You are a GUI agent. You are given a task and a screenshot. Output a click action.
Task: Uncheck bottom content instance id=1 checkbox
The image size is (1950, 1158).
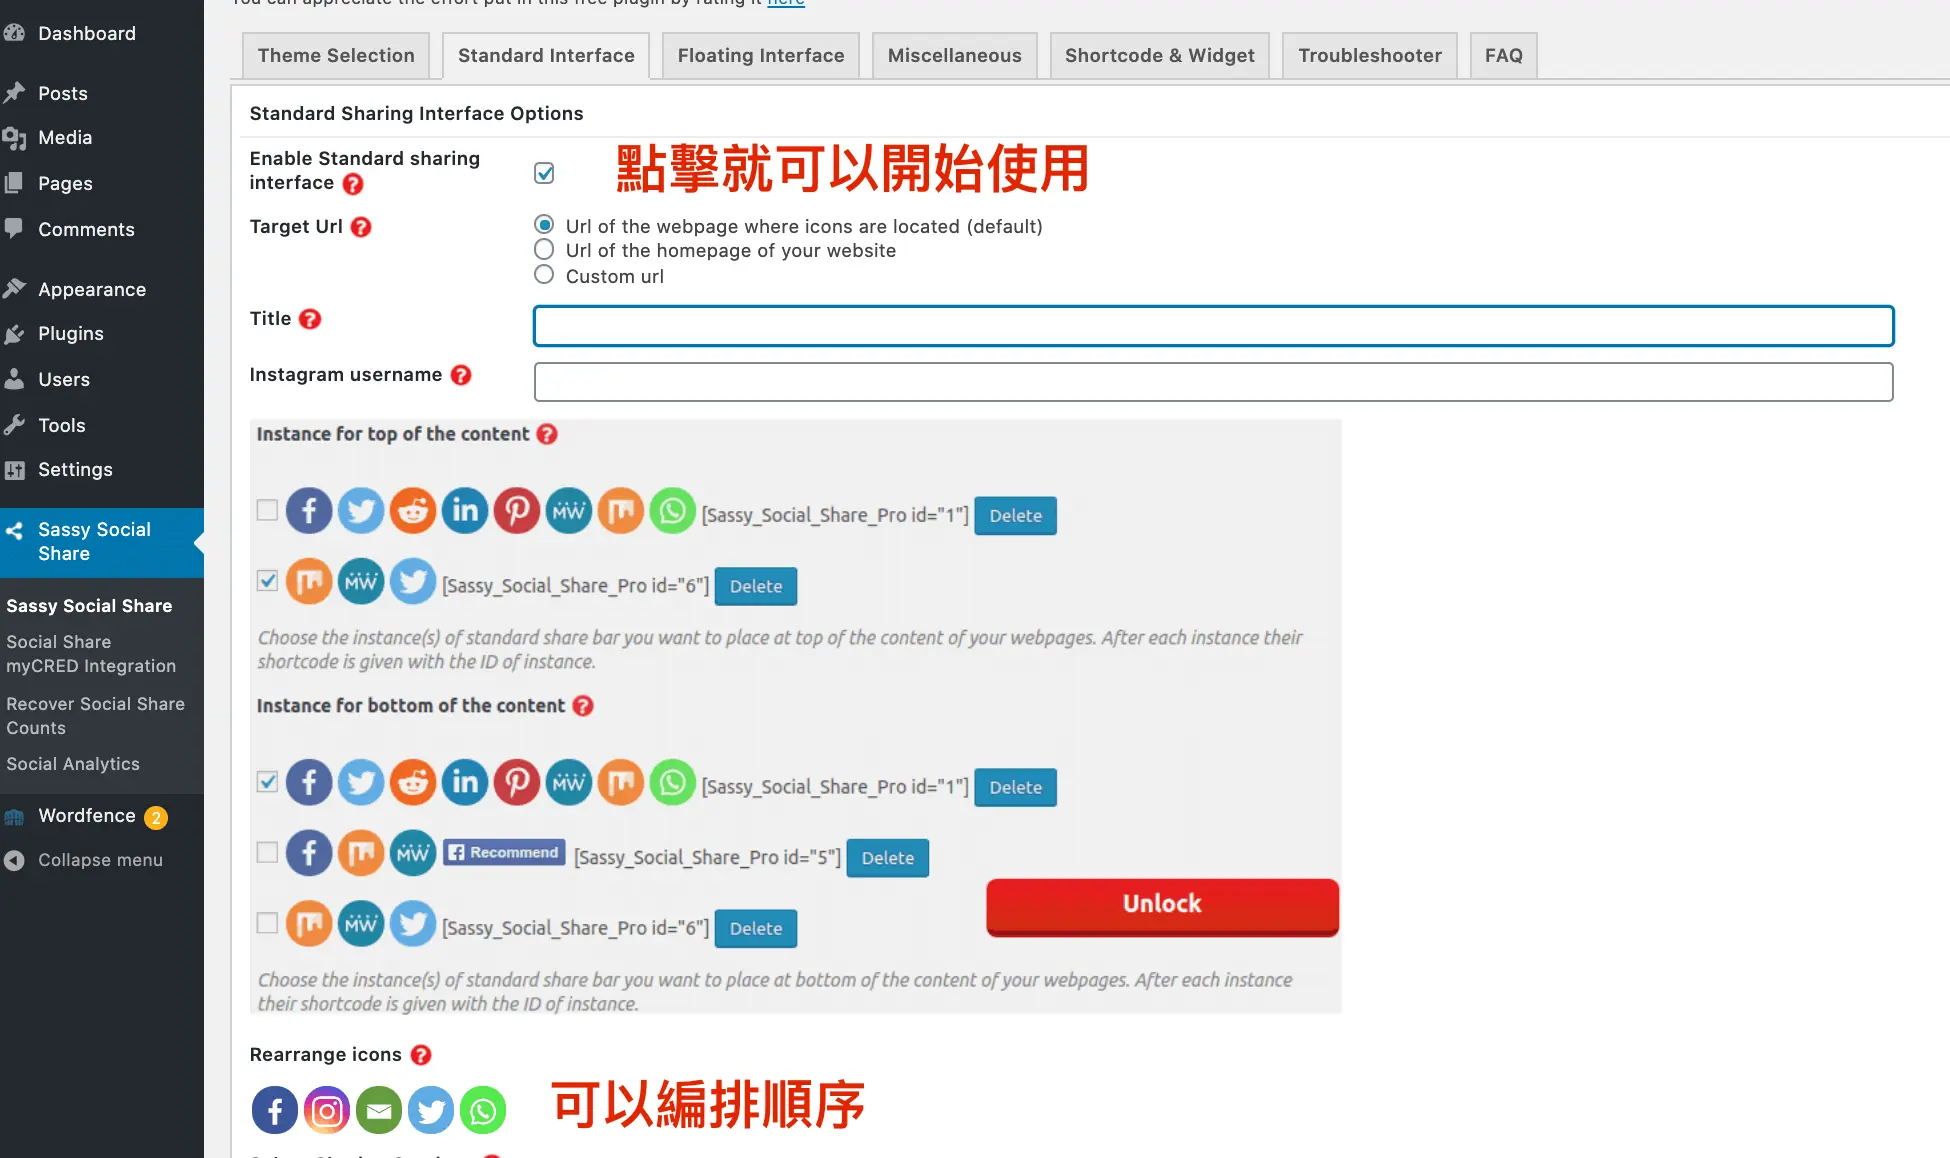tap(267, 782)
